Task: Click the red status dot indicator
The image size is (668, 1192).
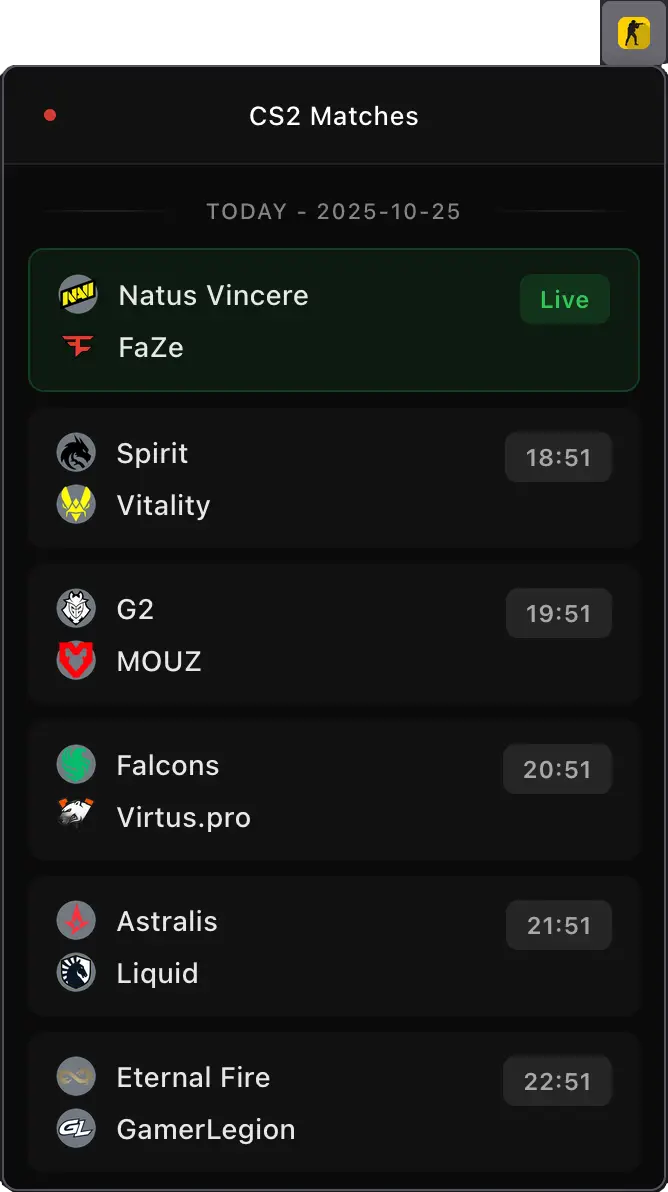Action: (48, 115)
